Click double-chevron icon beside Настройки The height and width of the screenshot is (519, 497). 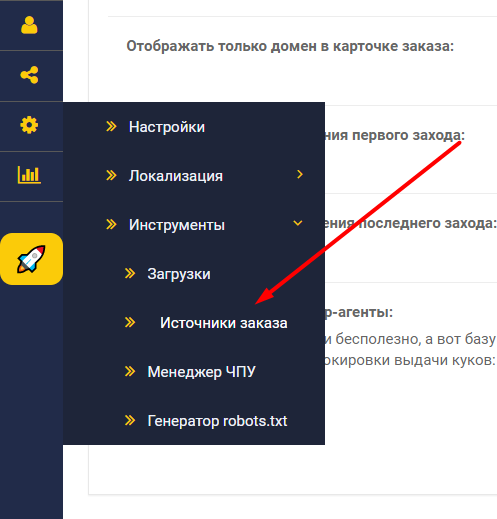111,127
